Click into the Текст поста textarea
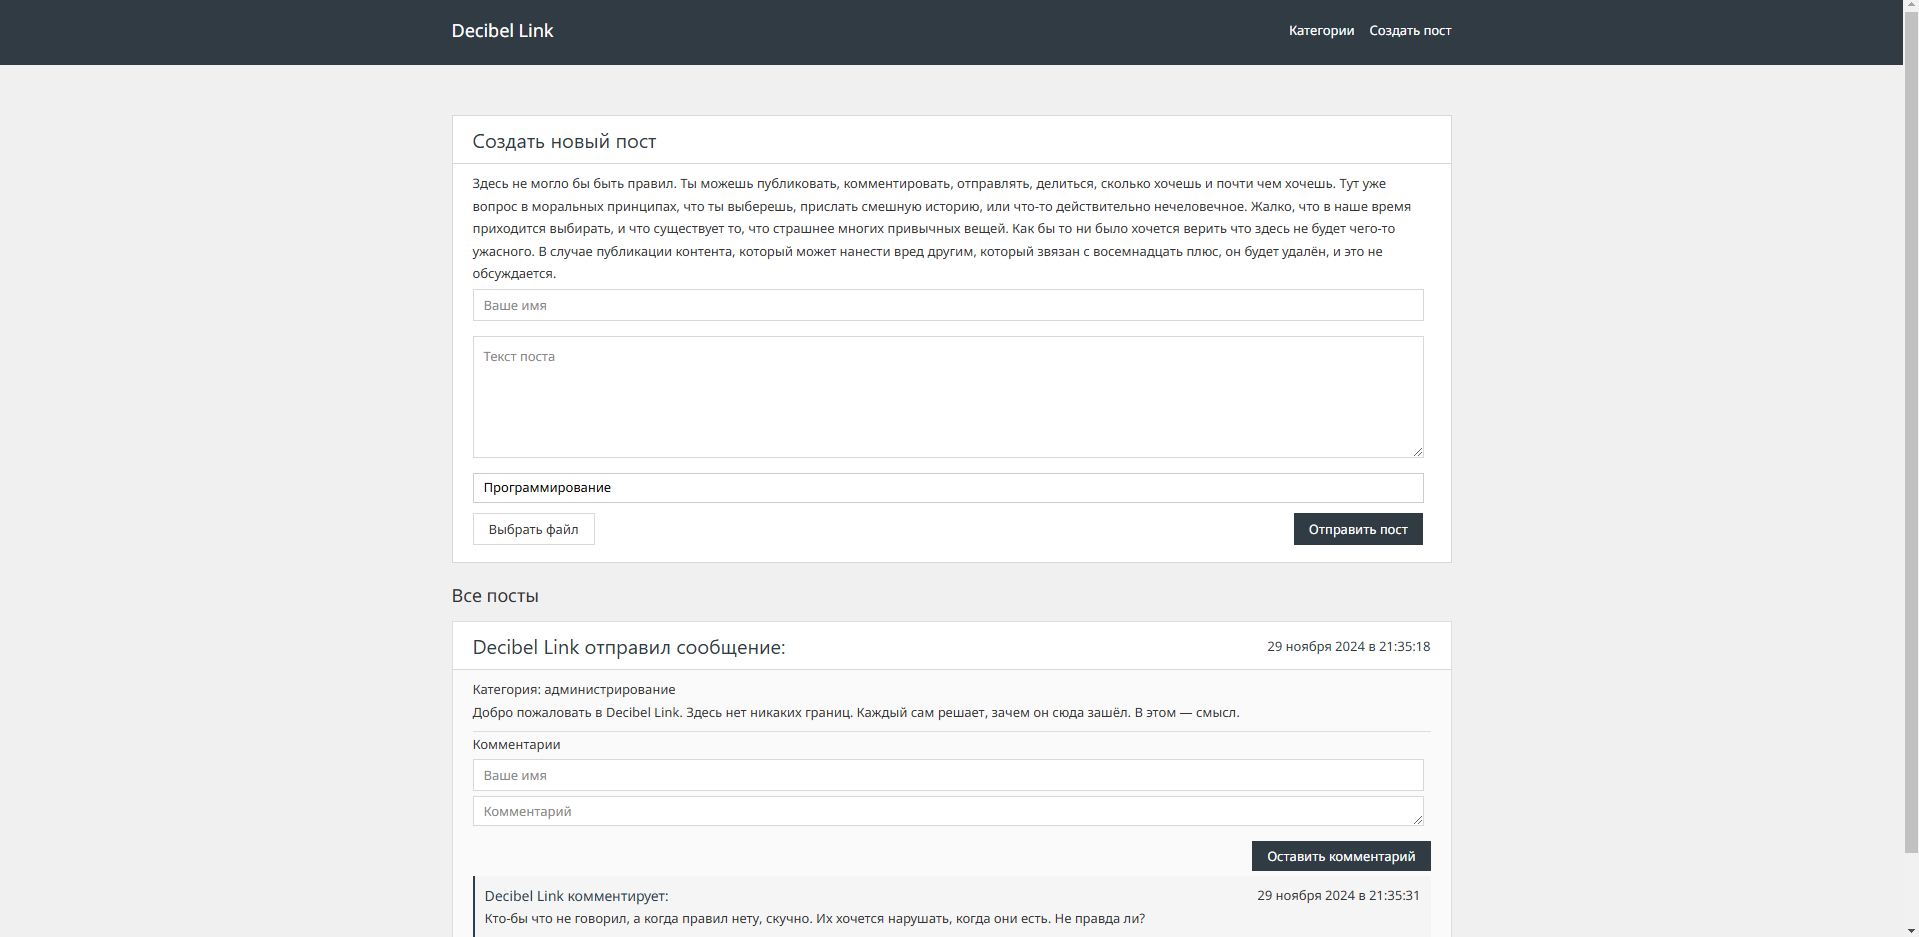1919x937 pixels. [x=947, y=397]
